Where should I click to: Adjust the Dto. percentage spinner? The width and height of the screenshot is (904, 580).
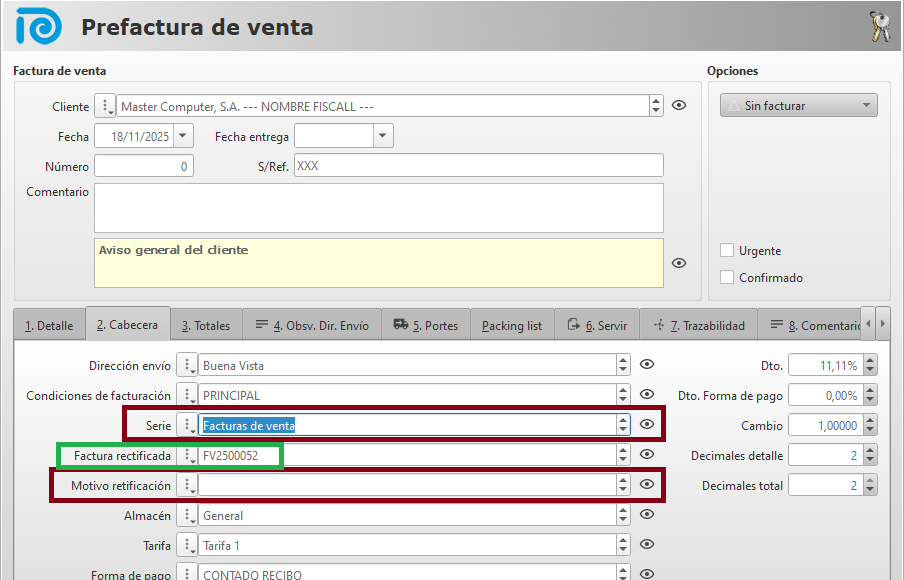click(x=870, y=366)
